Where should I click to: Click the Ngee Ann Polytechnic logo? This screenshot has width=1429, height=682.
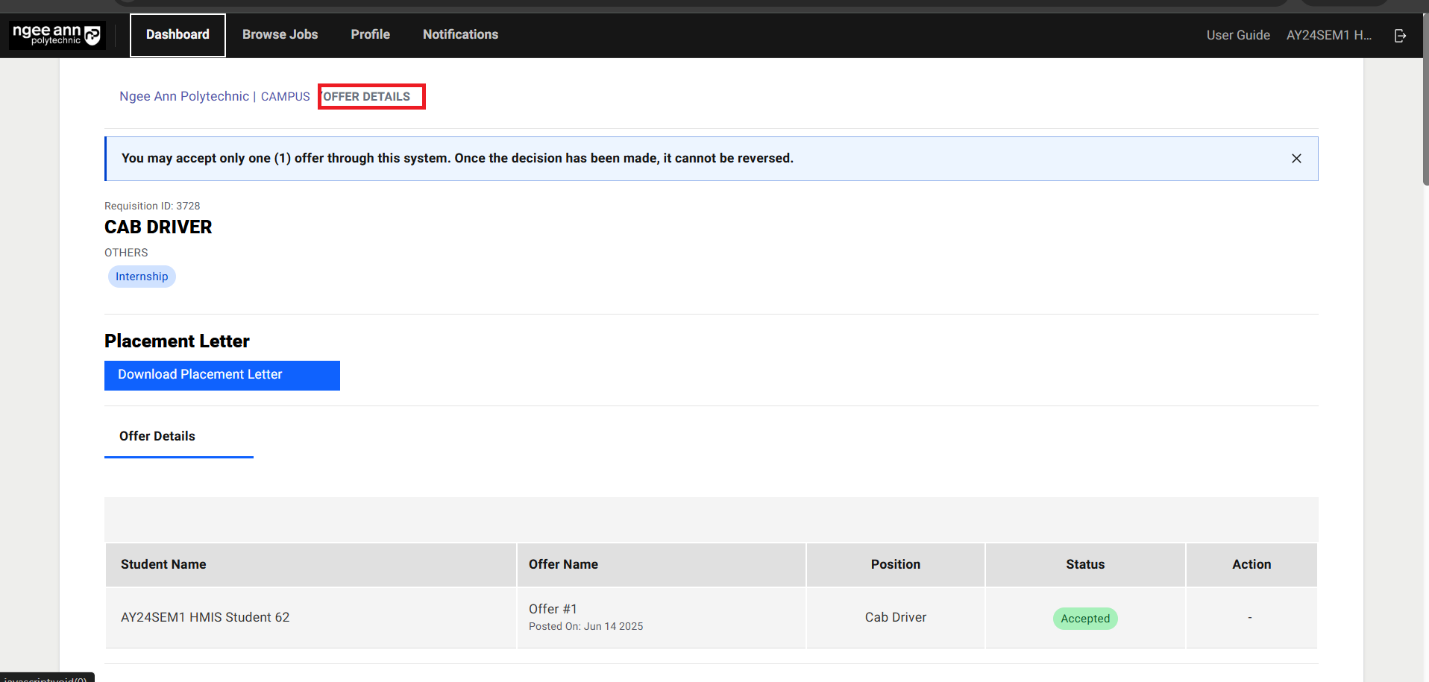[56, 35]
